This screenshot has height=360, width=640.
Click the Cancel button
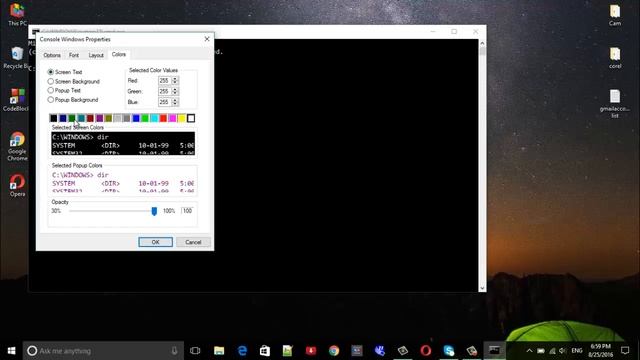tap(193, 242)
